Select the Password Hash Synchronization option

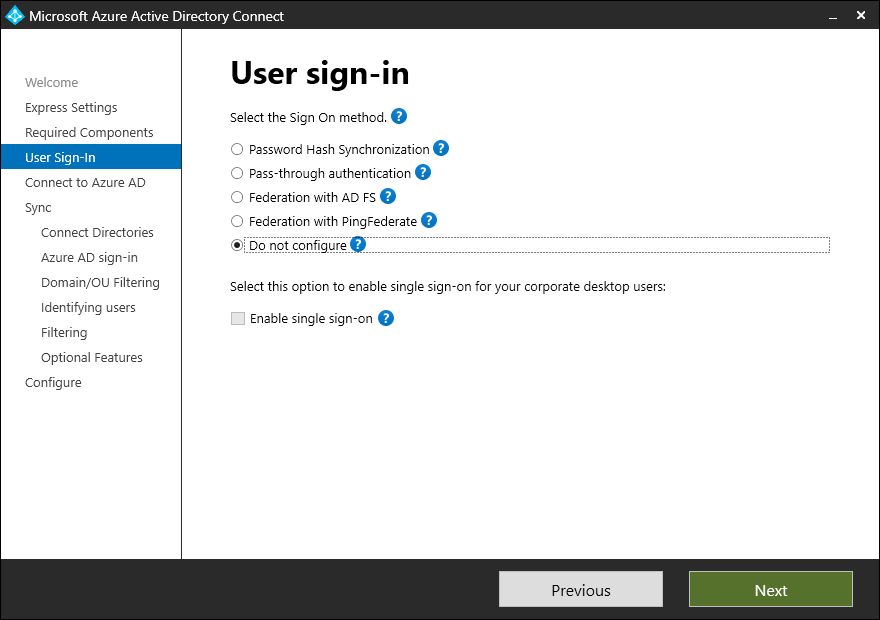pyautogui.click(x=236, y=148)
